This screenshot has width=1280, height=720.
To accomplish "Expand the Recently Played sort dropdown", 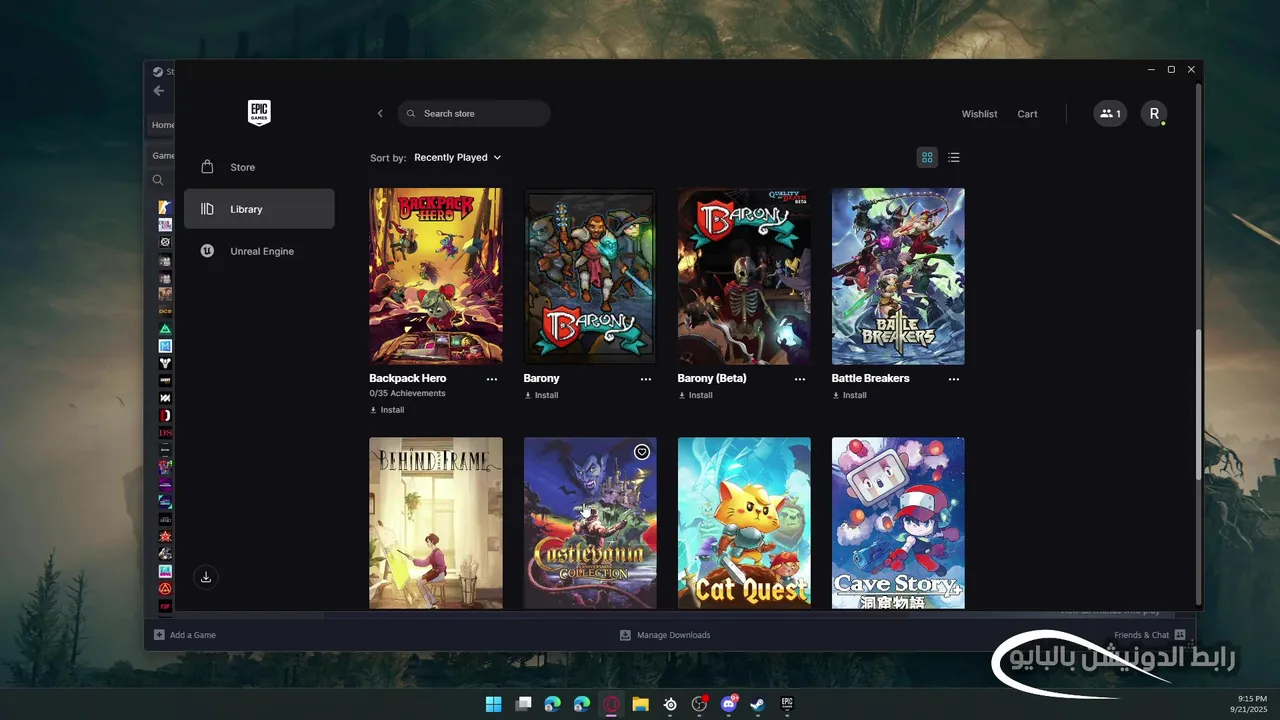I will 457,157.
